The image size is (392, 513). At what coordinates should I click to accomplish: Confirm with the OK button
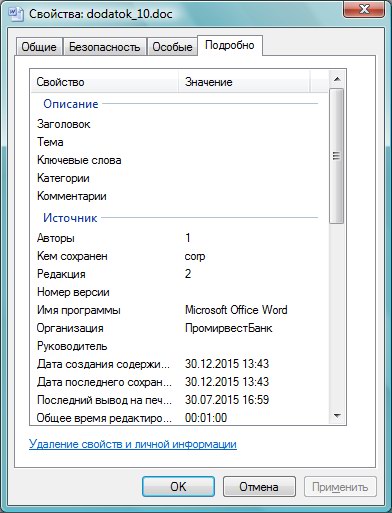coord(178,487)
